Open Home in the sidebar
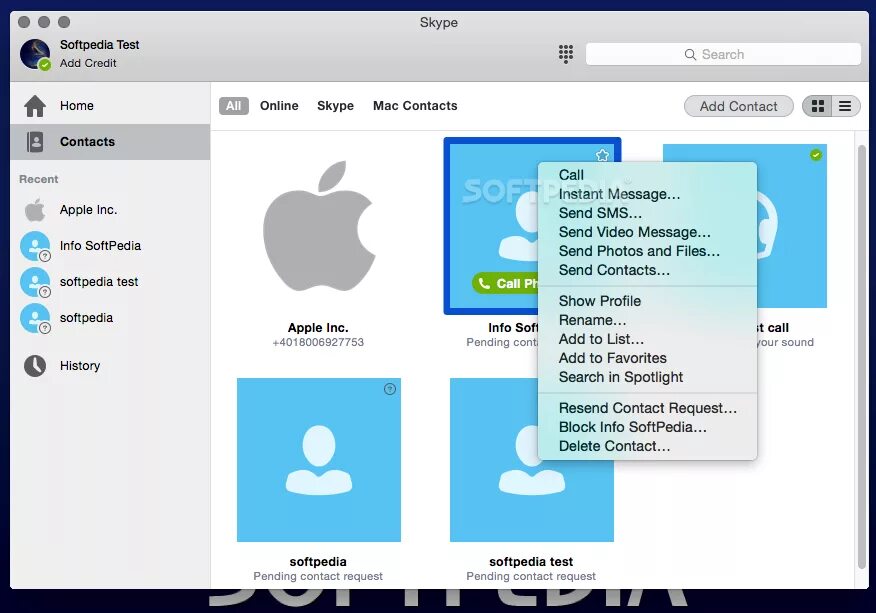 click(x=110, y=106)
